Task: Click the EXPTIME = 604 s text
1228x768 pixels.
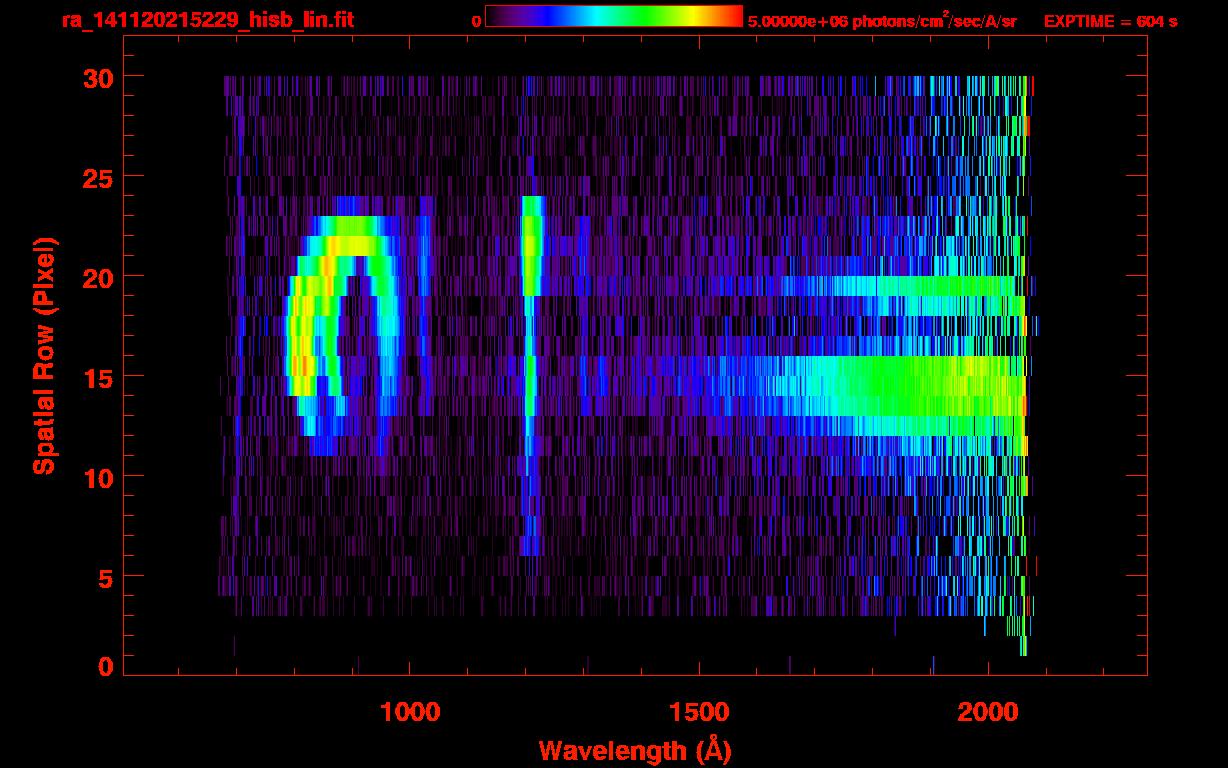Action: [1110, 21]
